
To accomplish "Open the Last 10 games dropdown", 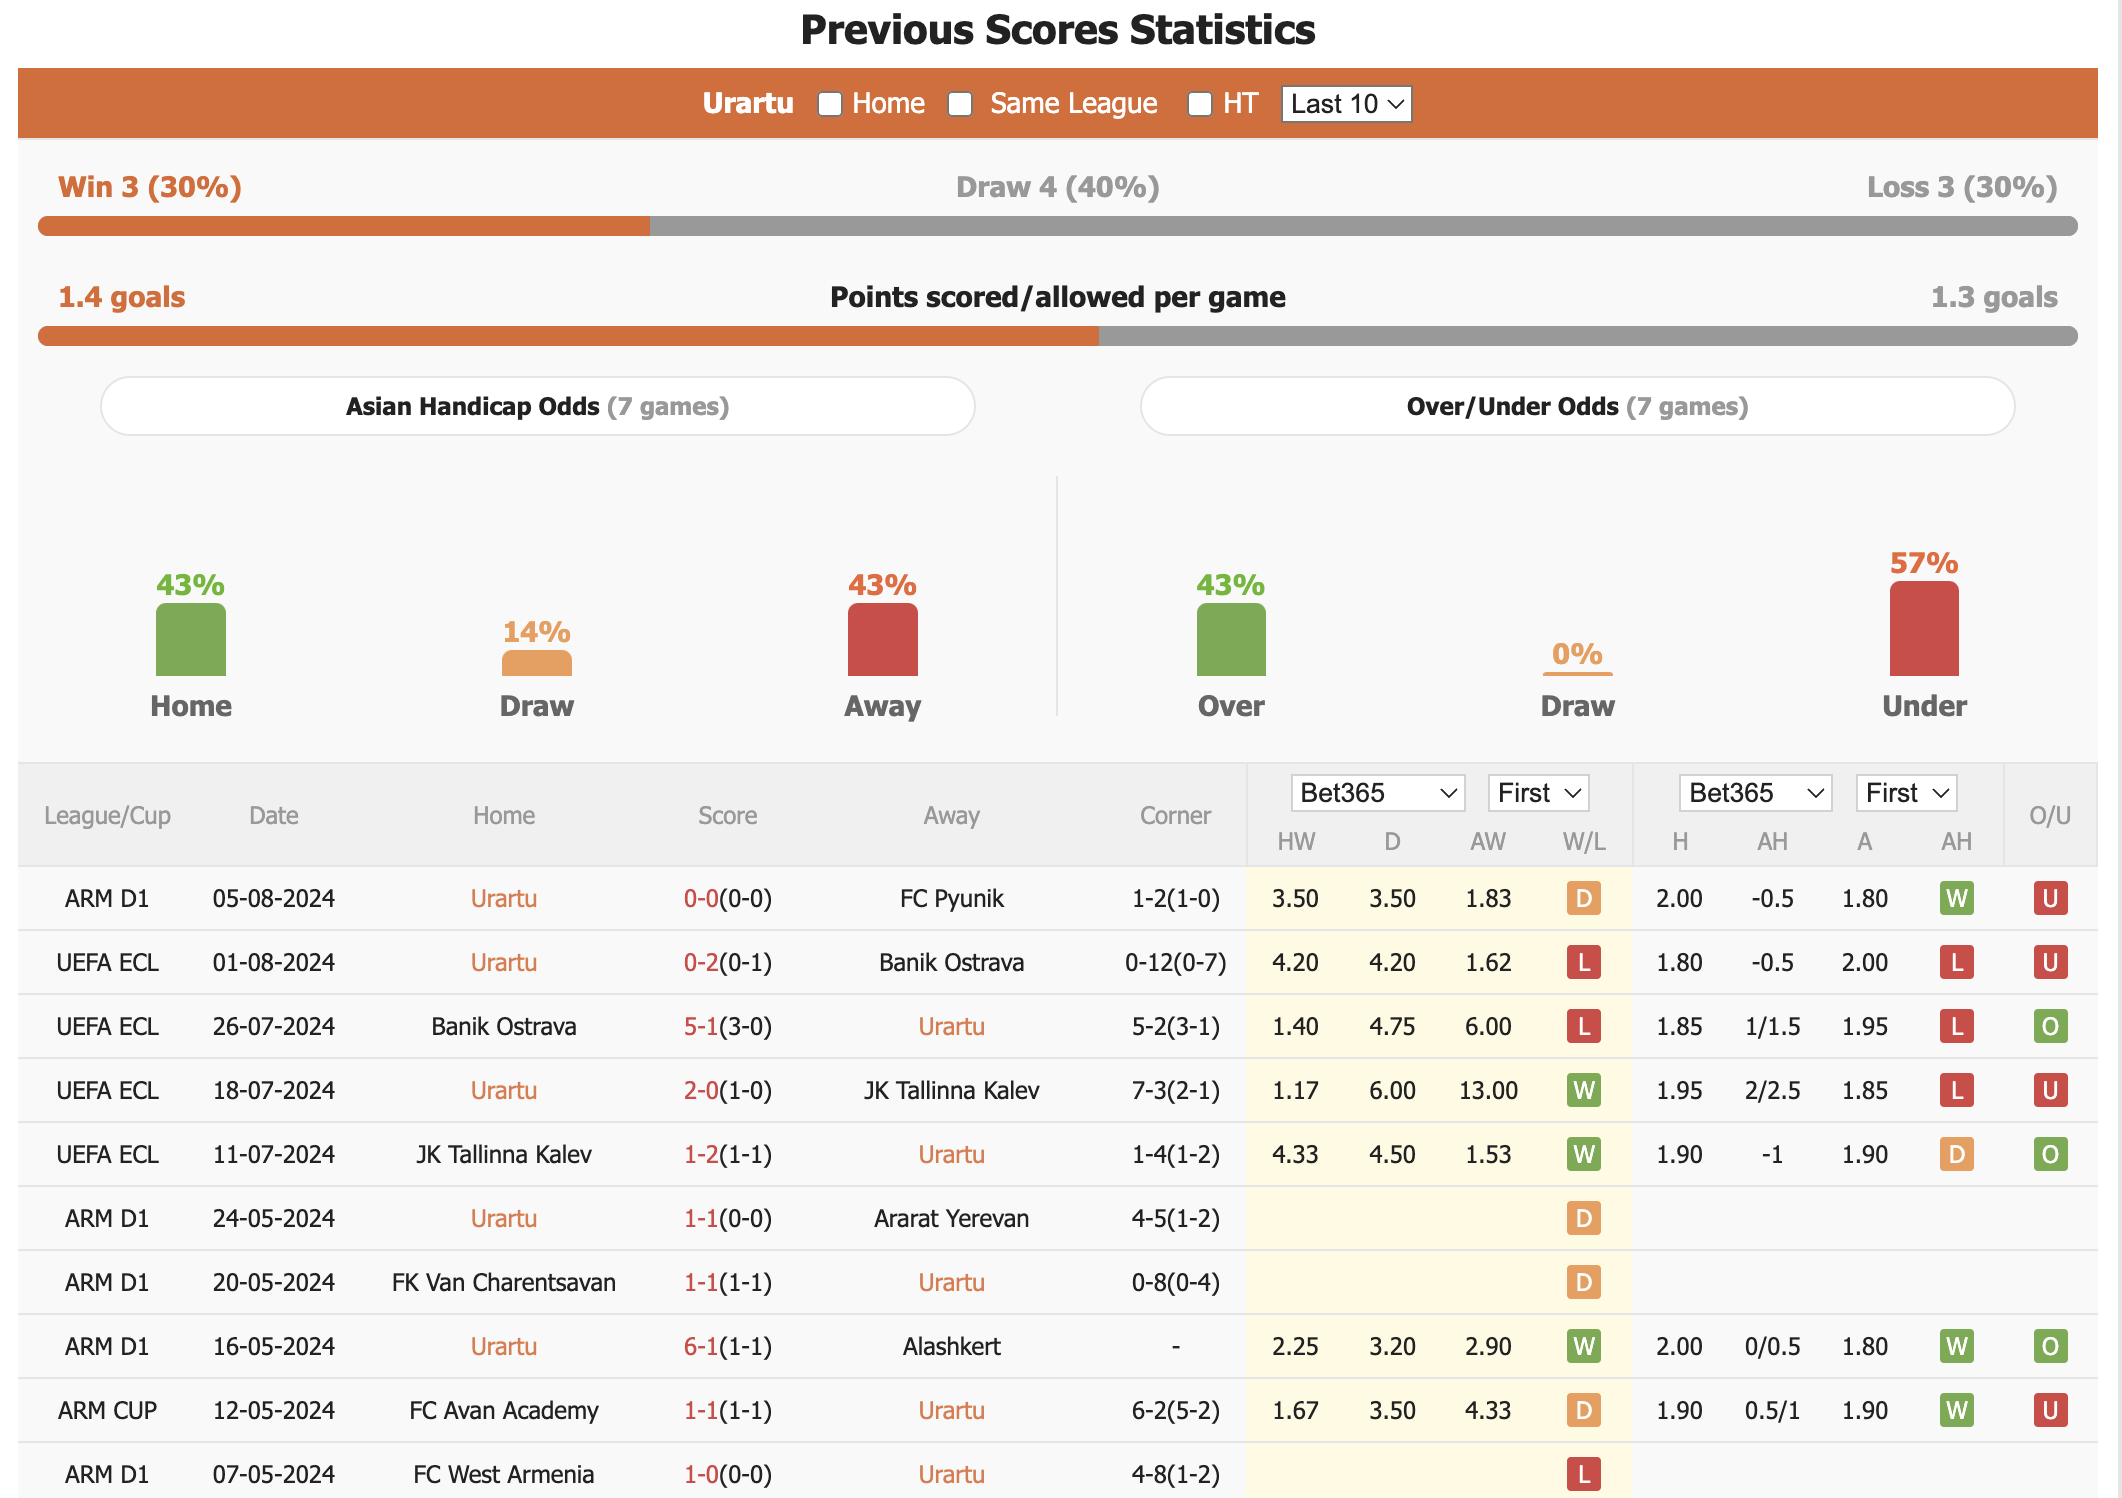I will coord(1346,104).
